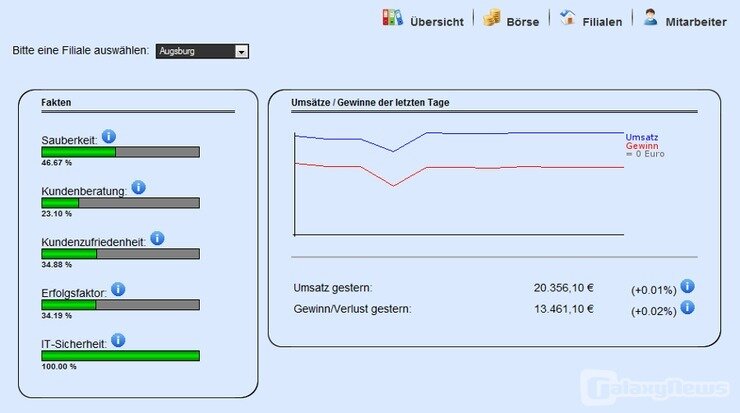Open info icon next to IT-Sicherheit
Viewport: 740px width, 413px height.
[x=118, y=340]
